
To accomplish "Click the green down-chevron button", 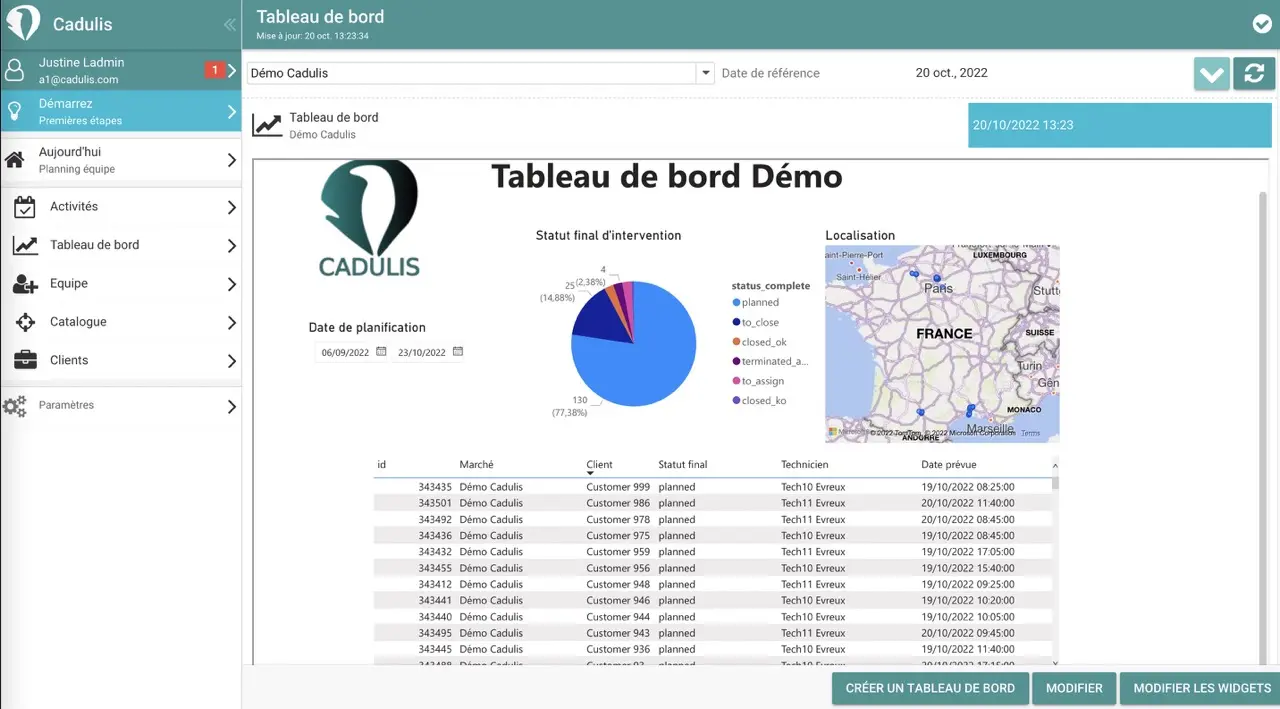I will pyautogui.click(x=1211, y=74).
